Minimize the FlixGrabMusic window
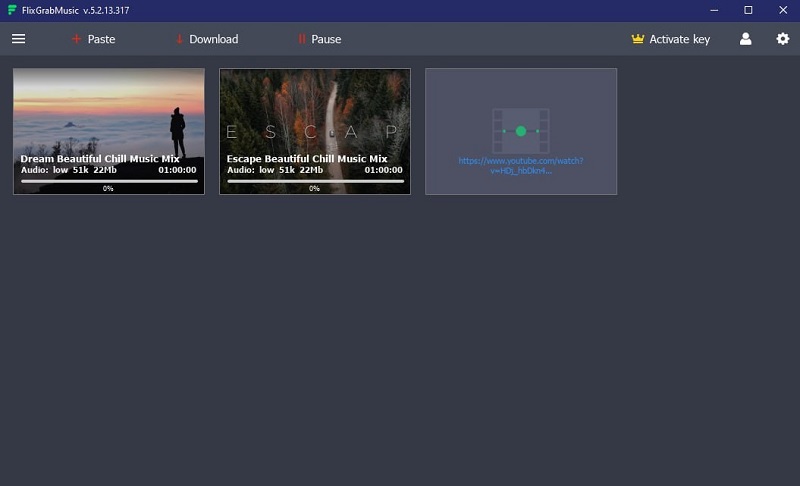Screen dimensions: 800x486 point(714,10)
